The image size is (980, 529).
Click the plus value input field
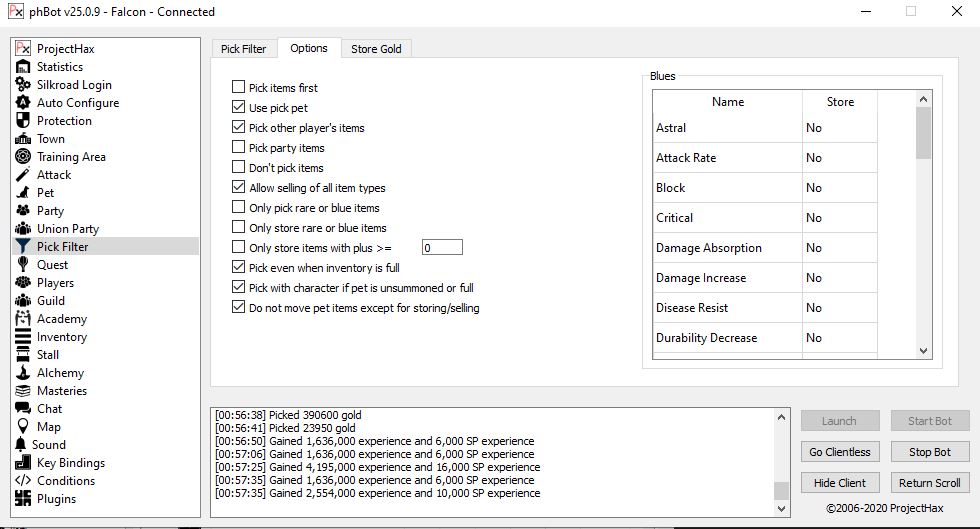pos(442,248)
